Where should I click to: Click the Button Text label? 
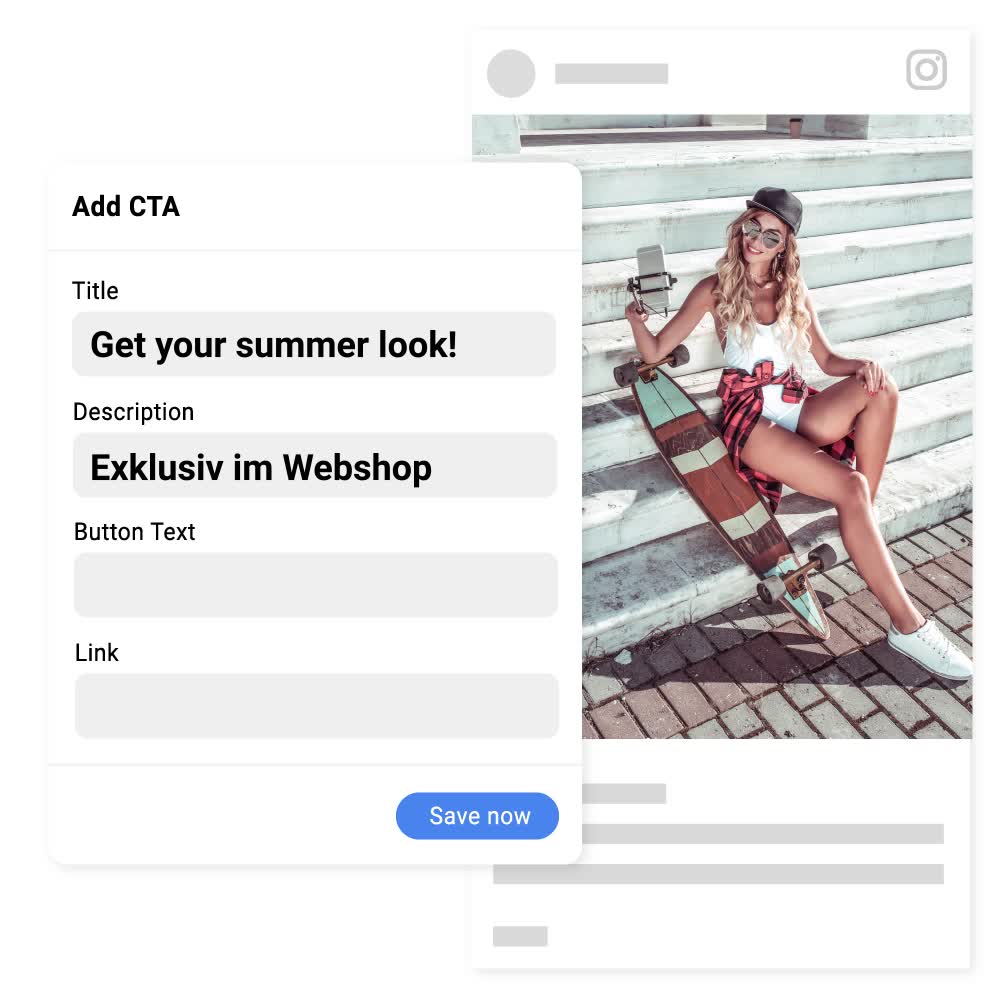pos(135,532)
